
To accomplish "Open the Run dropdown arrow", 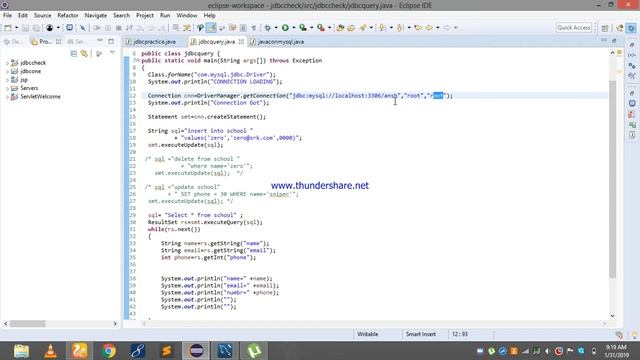I will [293, 28].
